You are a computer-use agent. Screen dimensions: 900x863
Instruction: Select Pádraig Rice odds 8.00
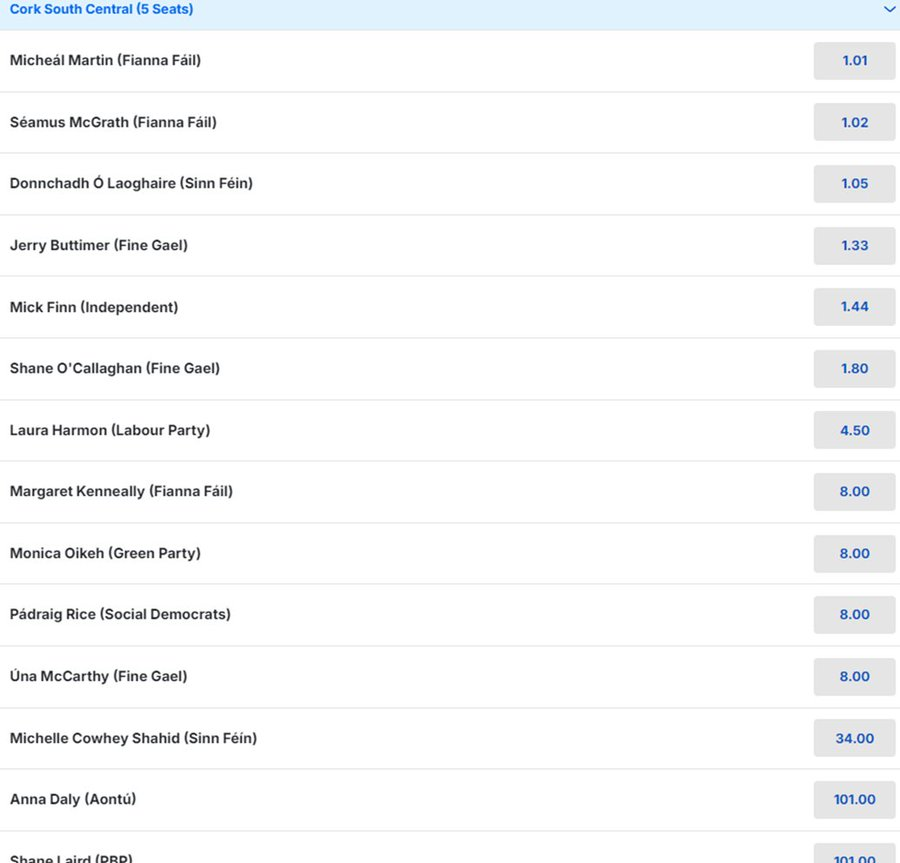pyautogui.click(x=854, y=615)
